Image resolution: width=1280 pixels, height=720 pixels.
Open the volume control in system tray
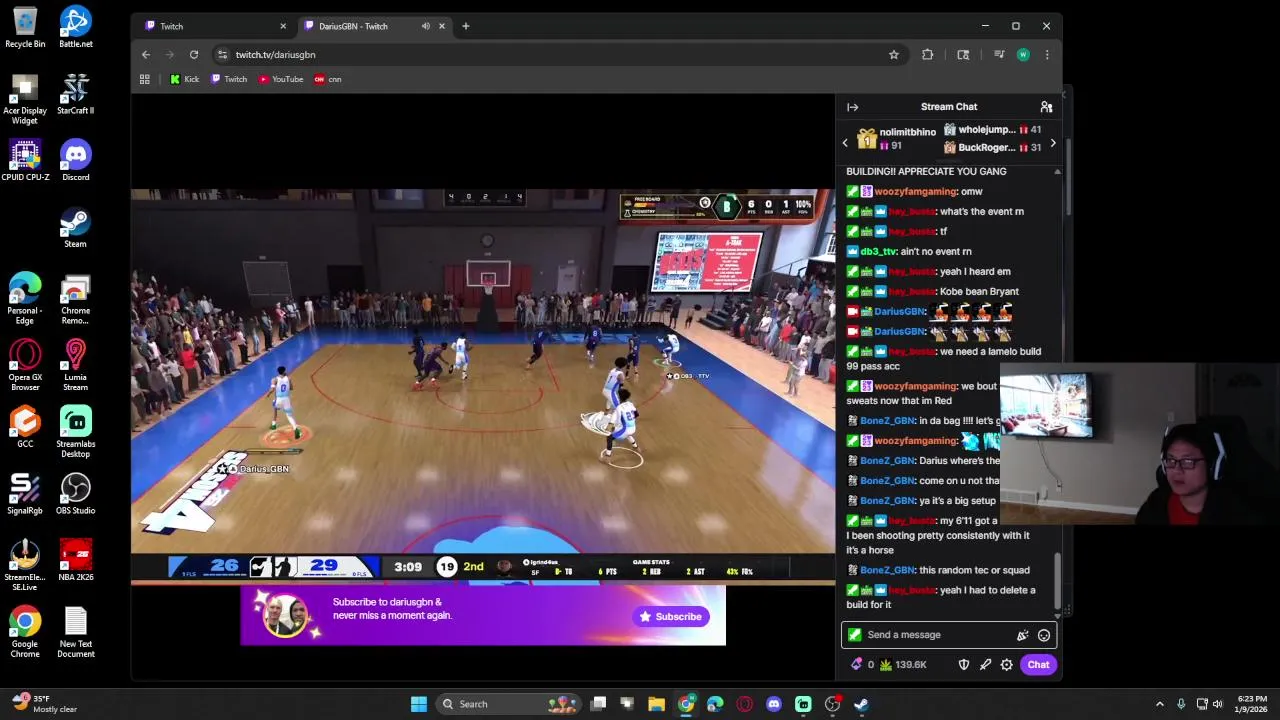[1219, 704]
